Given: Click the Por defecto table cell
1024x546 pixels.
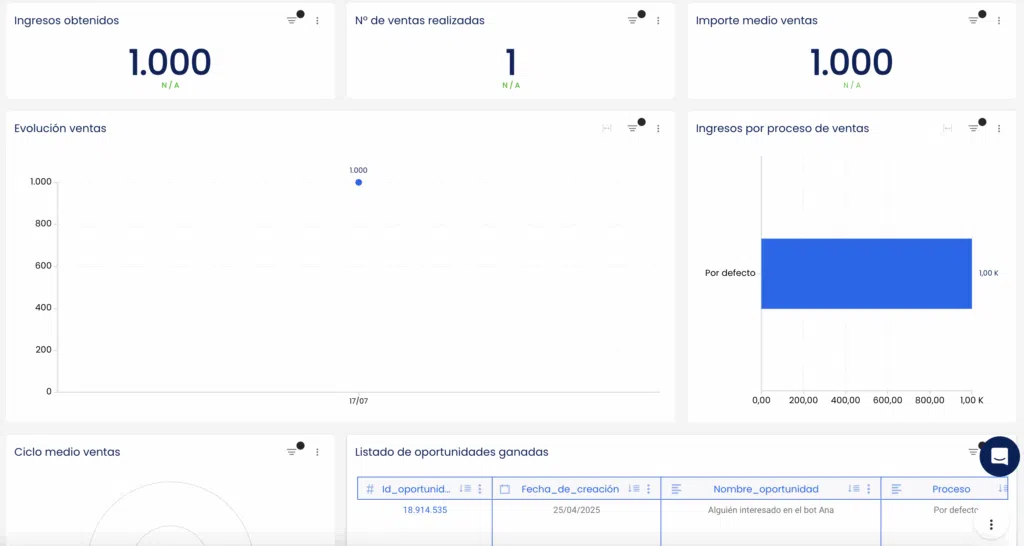Looking at the screenshot, I should point(955,510).
